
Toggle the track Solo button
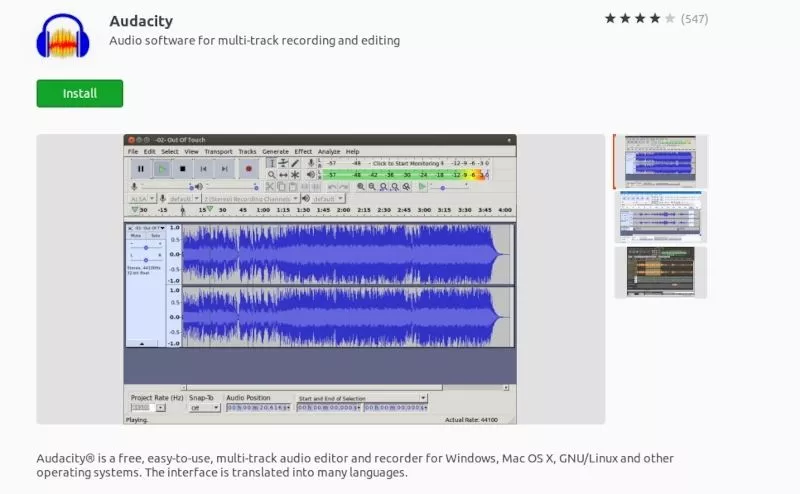point(155,236)
